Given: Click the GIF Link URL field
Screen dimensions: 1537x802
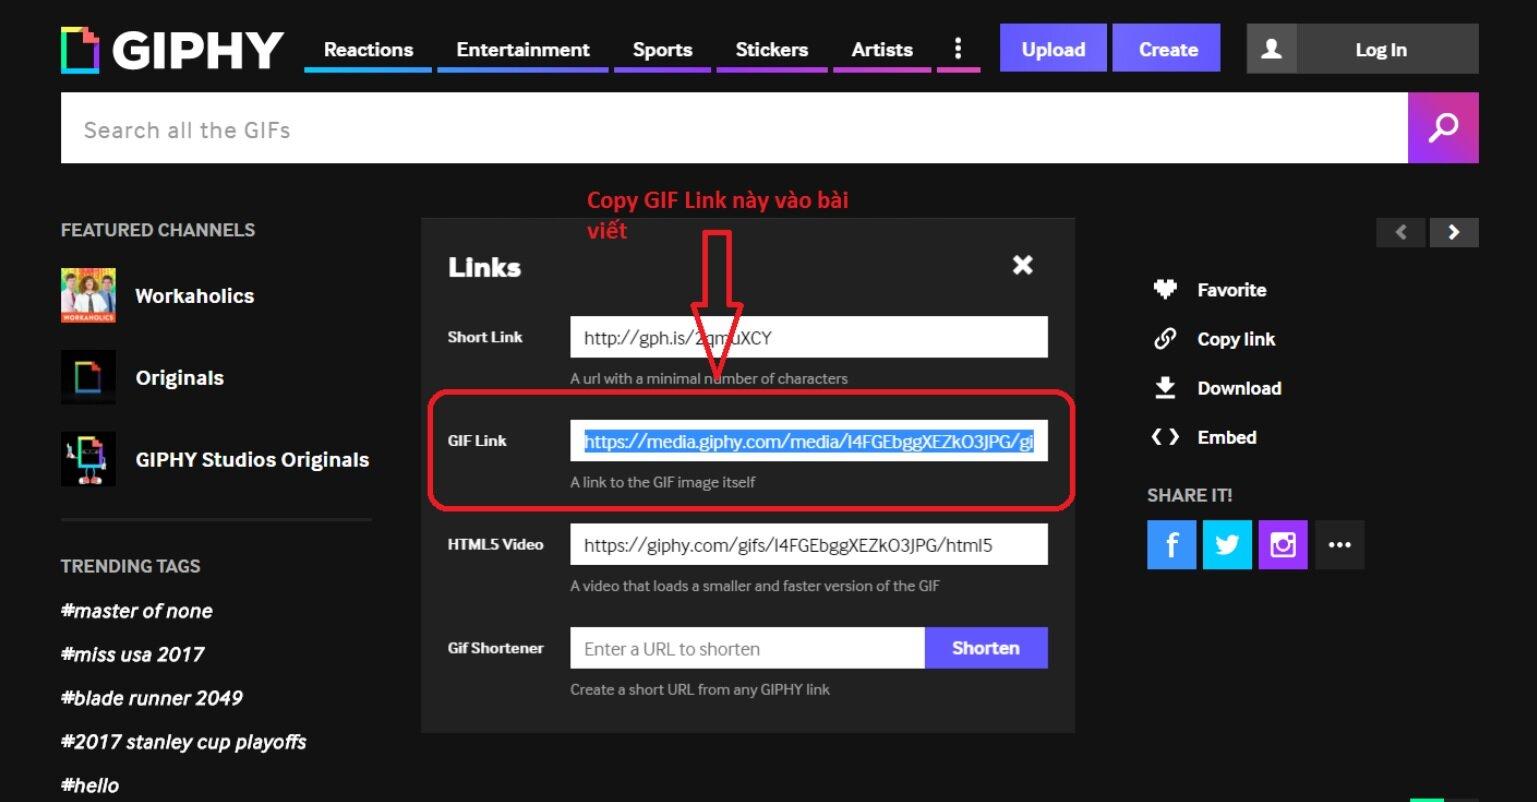Looking at the screenshot, I should tap(808, 441).
